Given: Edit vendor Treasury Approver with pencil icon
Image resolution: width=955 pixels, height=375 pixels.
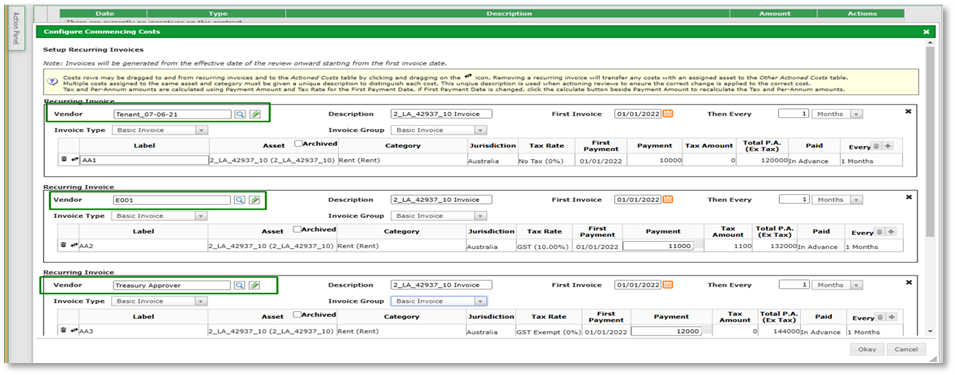Looking at the screenshot, I should (255, 285).
